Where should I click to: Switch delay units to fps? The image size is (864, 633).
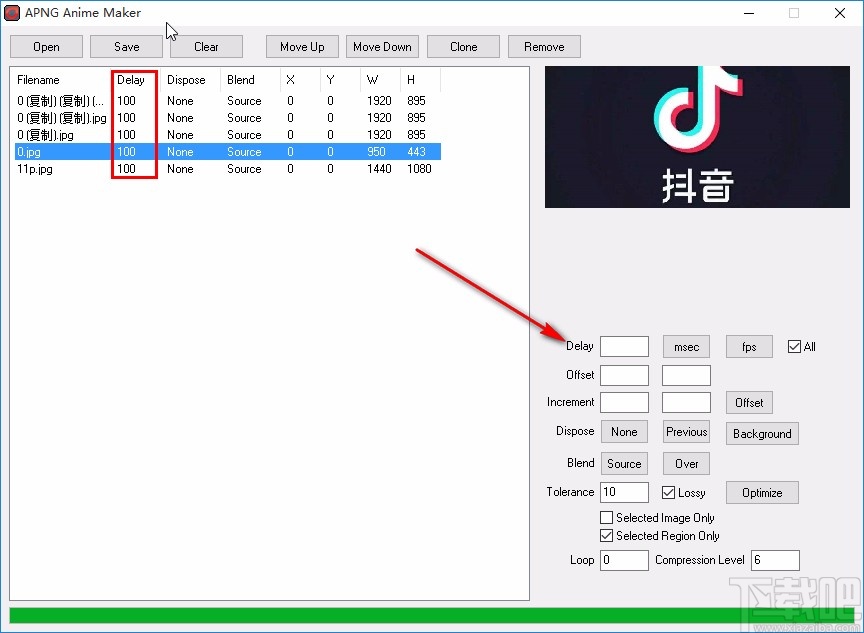pyautogui.click(x=749, y=346)
